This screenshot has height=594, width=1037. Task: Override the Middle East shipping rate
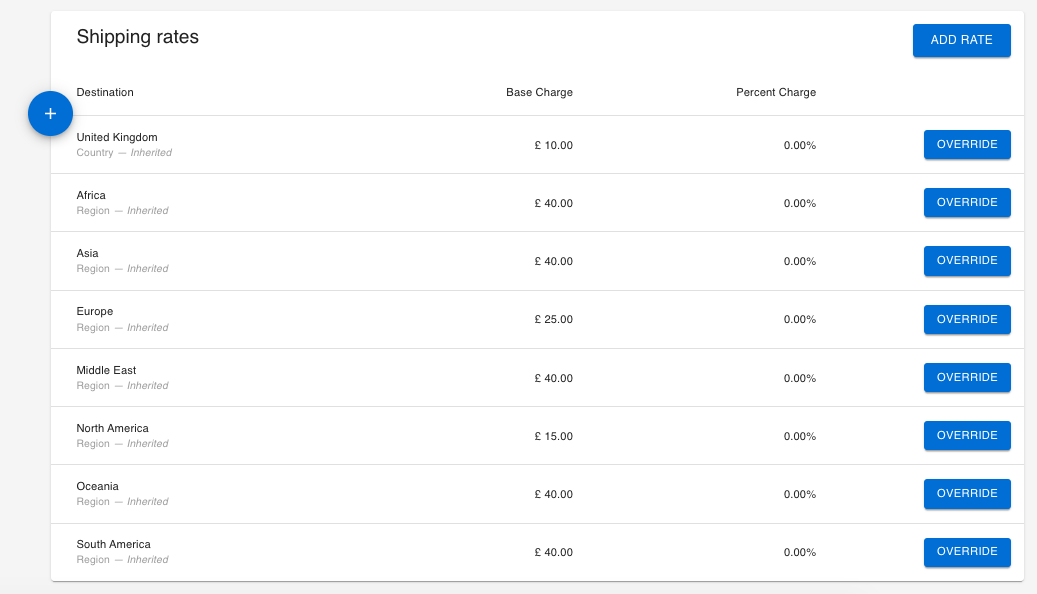pyautogui.click(x=966, y=378)
